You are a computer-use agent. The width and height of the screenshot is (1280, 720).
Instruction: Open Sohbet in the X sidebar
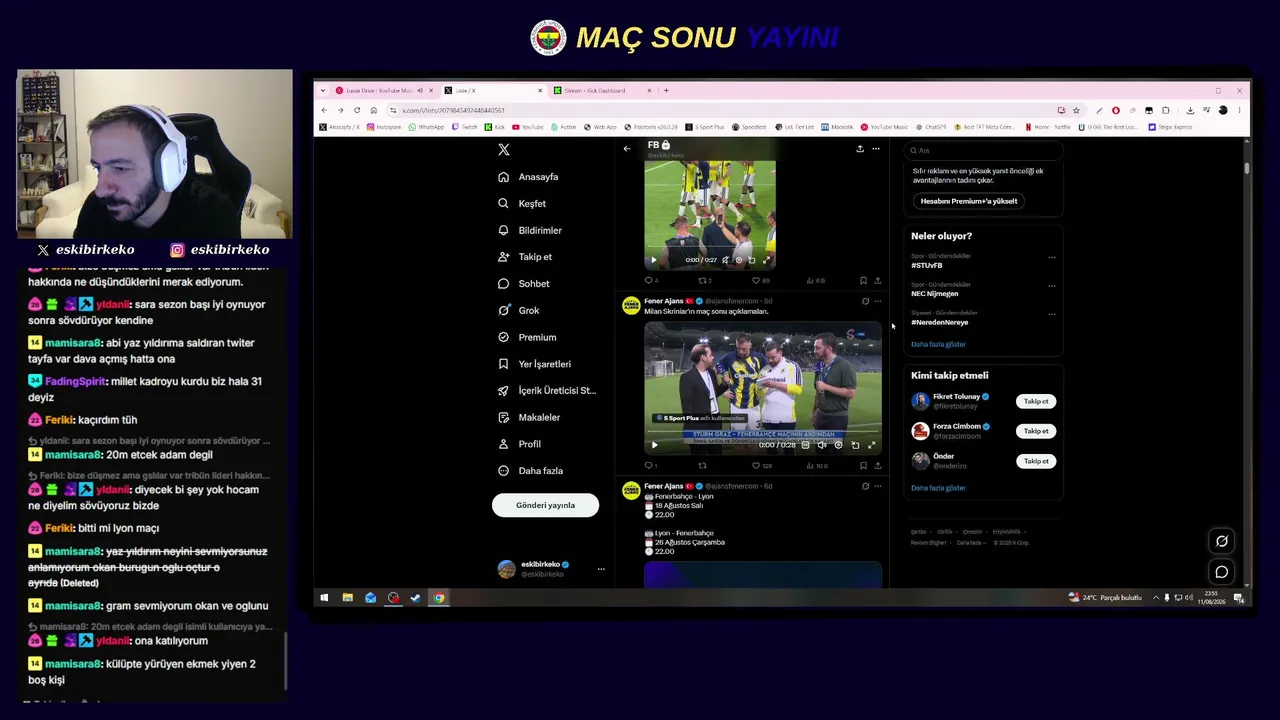[x=524, y=284]
